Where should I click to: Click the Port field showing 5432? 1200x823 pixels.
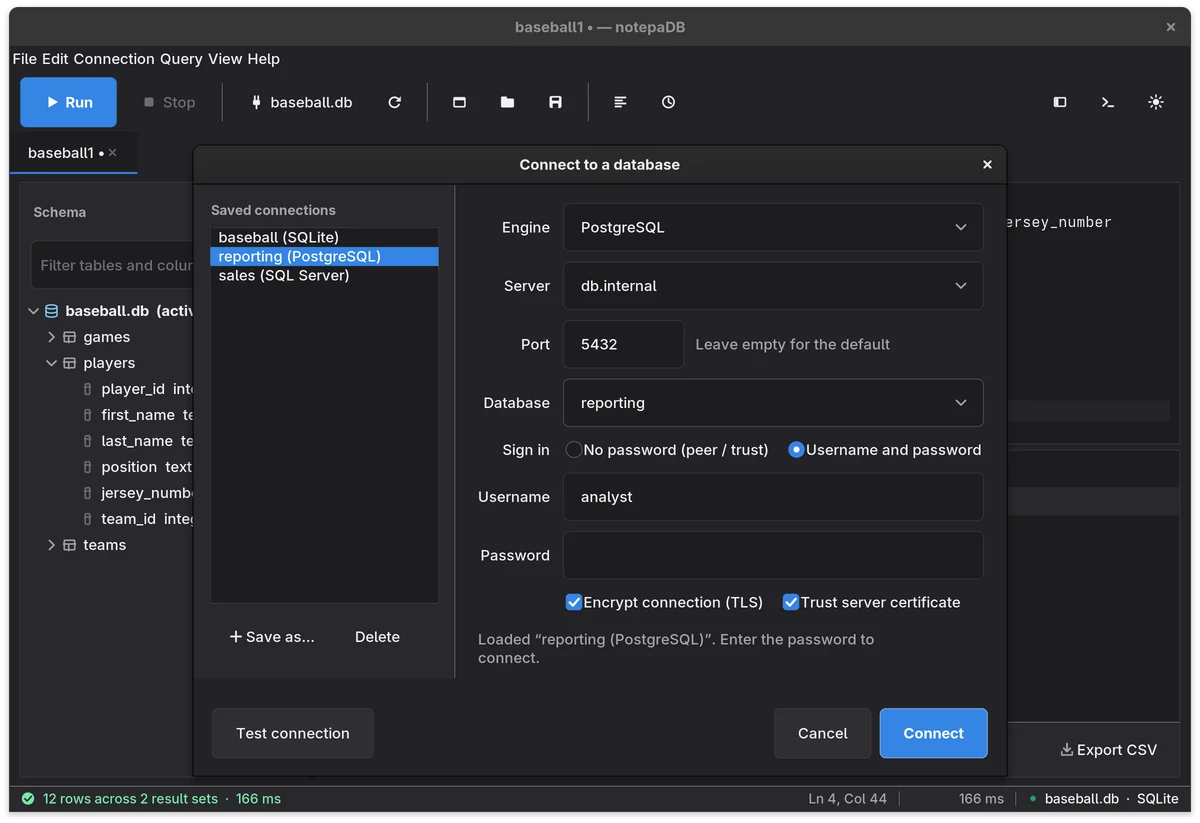point(624,344)
